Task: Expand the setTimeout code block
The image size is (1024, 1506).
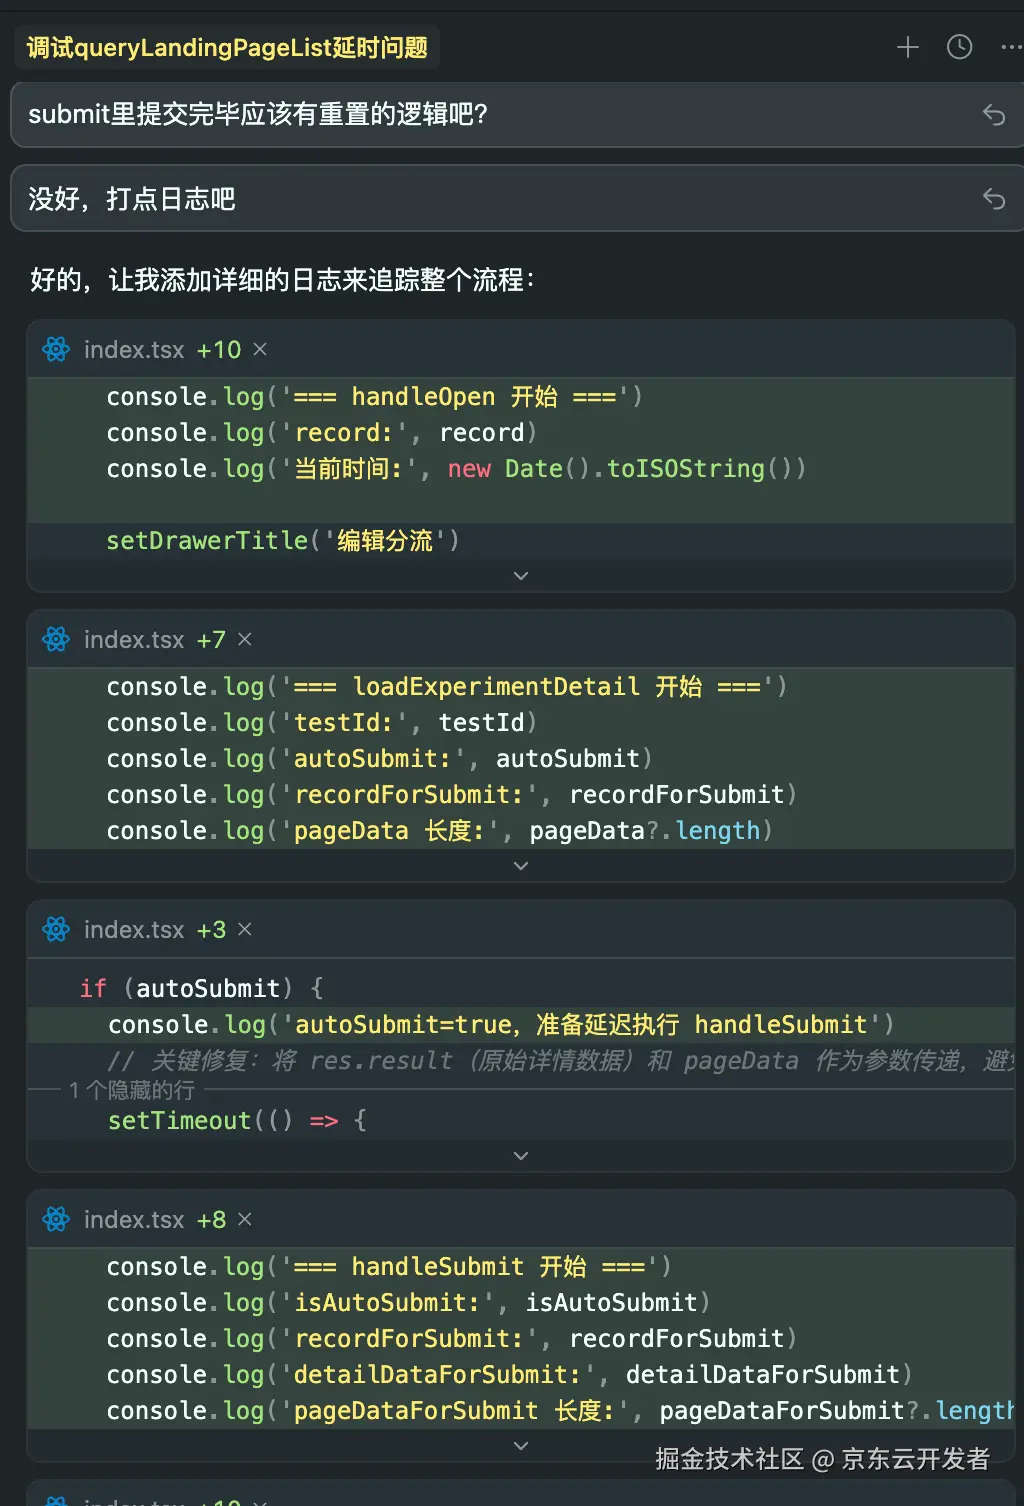Action: (x=520, y=1155)
